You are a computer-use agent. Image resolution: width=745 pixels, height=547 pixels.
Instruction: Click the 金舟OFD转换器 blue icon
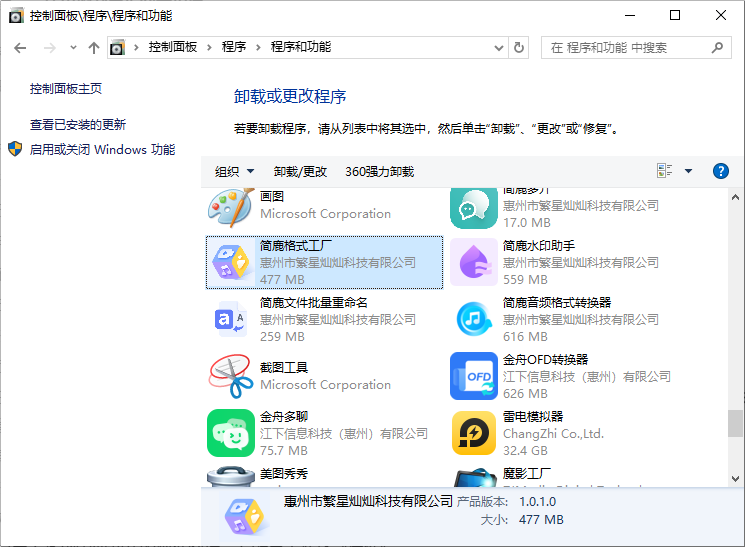474,376
